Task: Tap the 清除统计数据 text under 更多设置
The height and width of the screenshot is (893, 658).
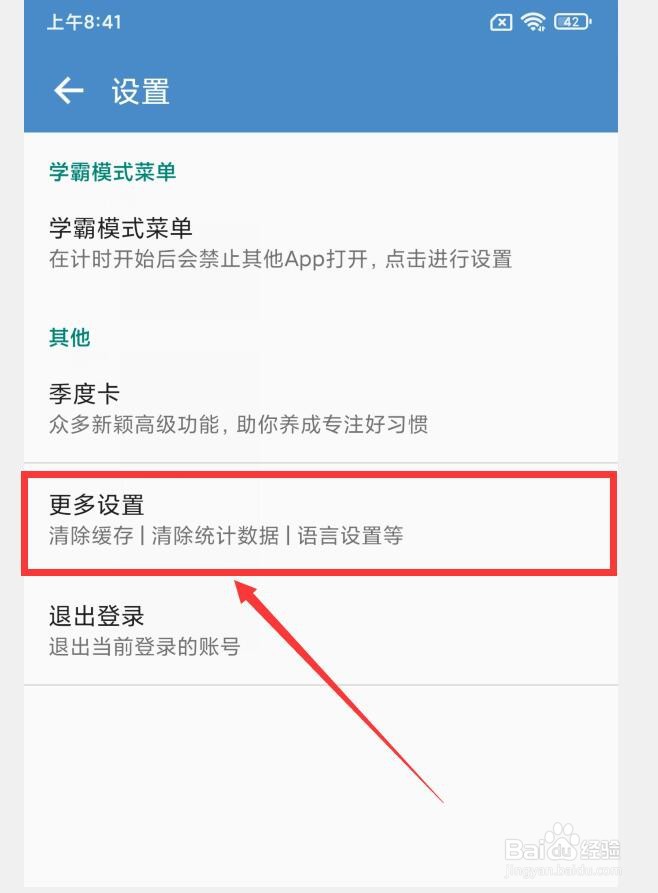Action: [215, 535]
